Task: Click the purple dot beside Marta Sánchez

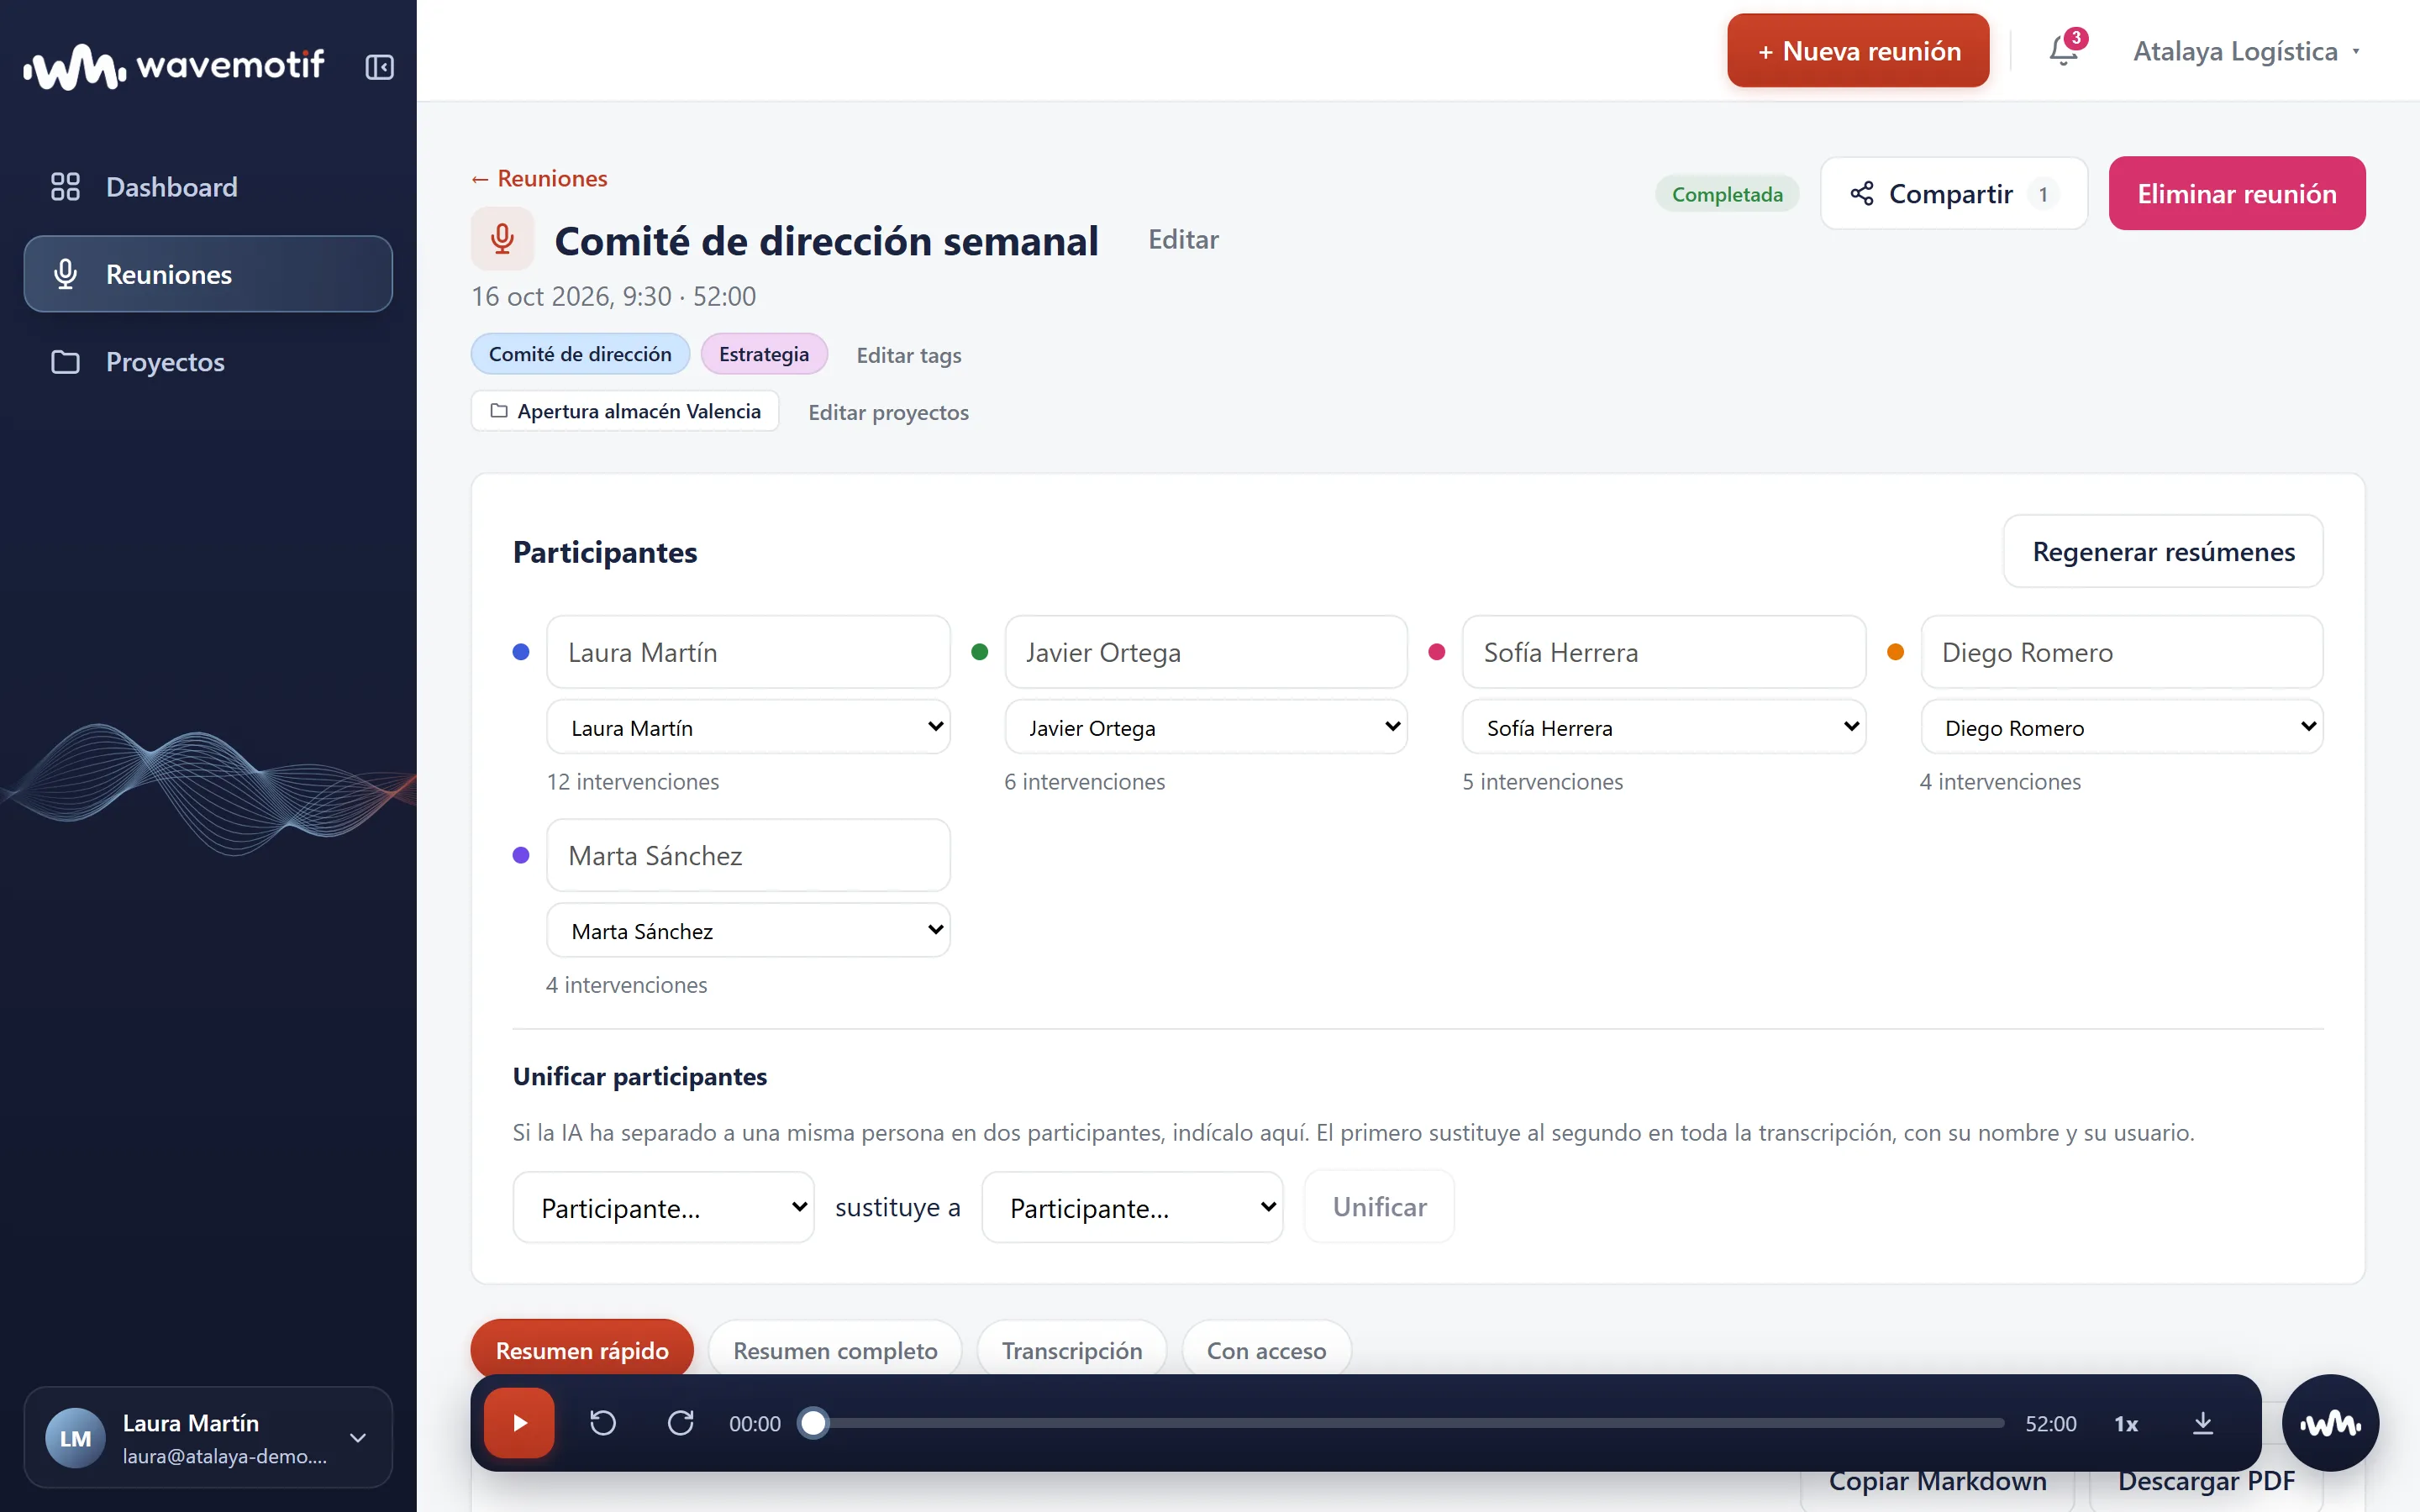Action: (521, 855)
